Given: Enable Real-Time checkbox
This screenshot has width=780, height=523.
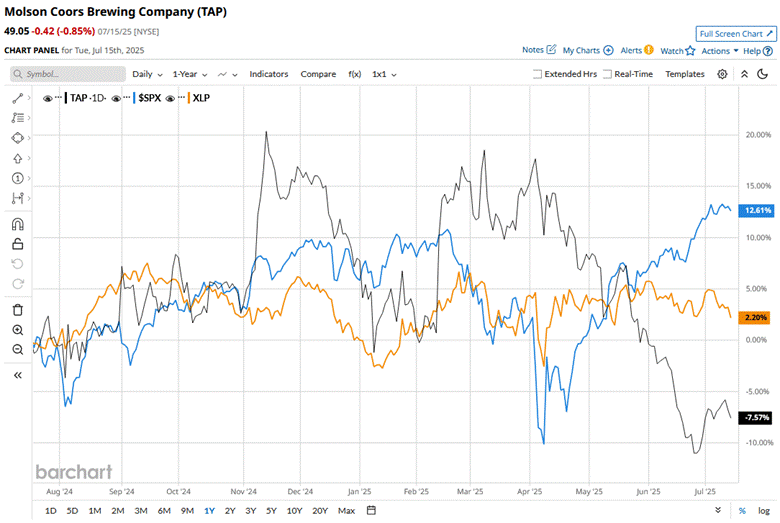Looking at the screenshot, I should point(607,74).
